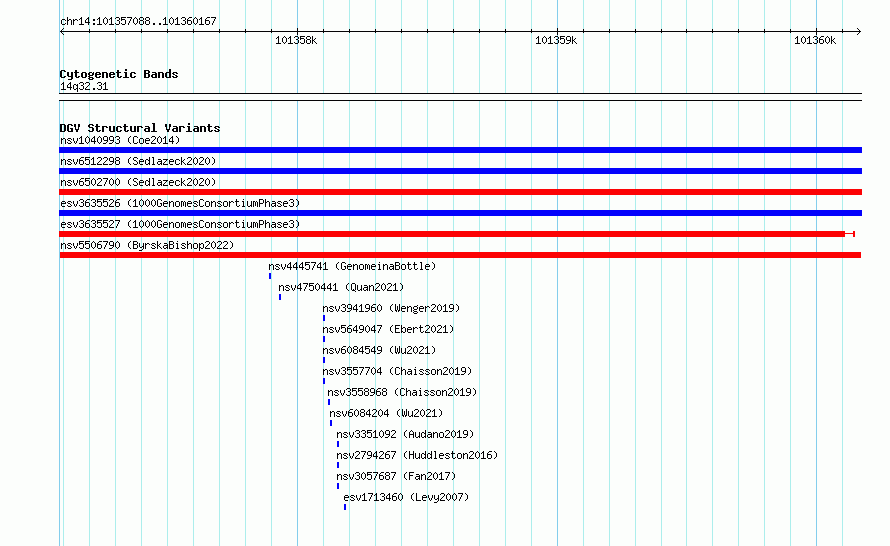Click nsv2794267 (Huddleston2016) label
This screenshot has height=546, width=890.
(417, 455)
